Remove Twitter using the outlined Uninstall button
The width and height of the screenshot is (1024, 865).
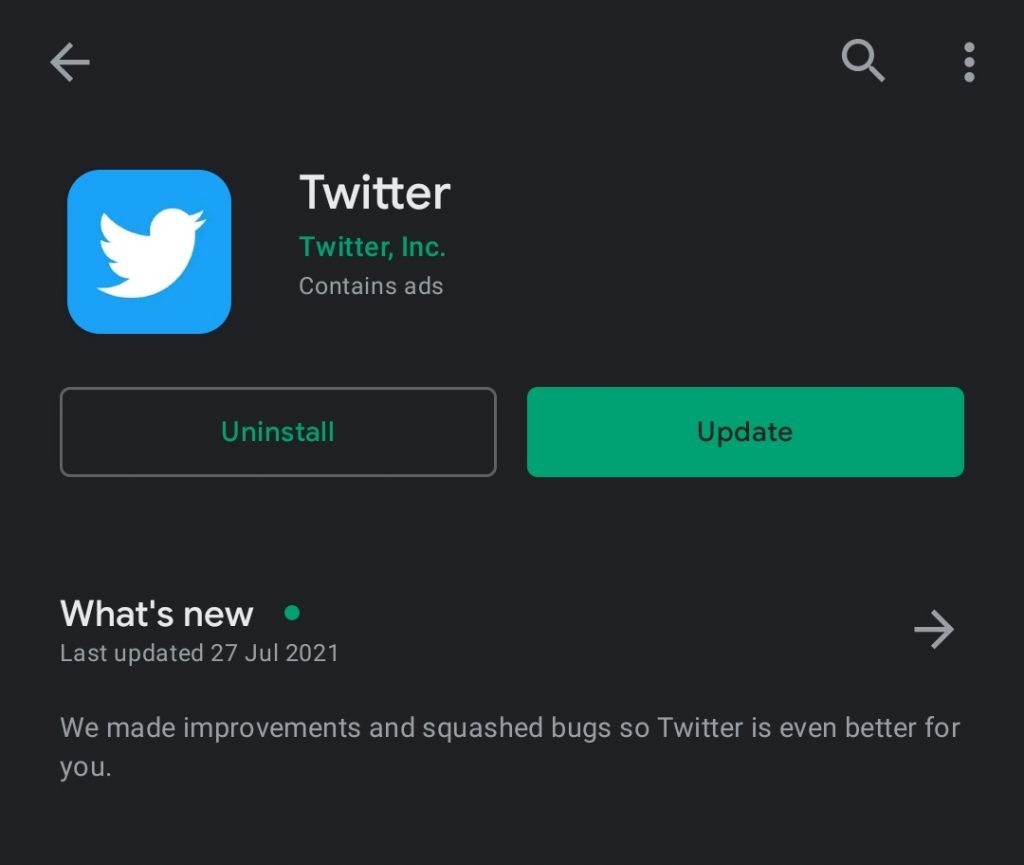(278, 432)
